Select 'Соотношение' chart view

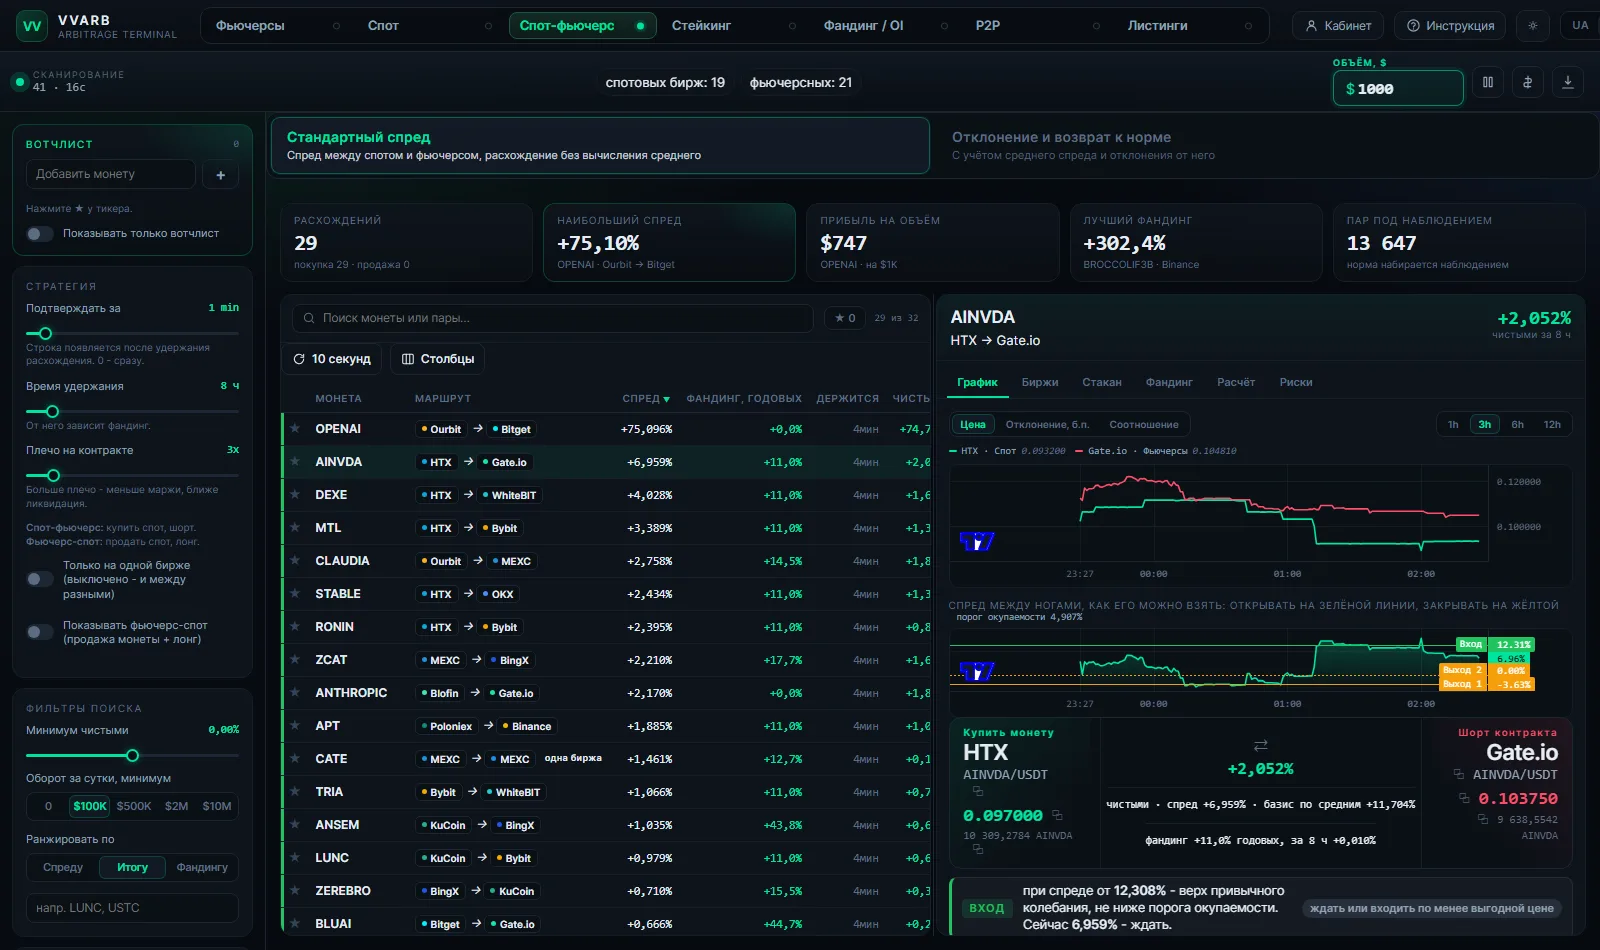[1144, 425]
